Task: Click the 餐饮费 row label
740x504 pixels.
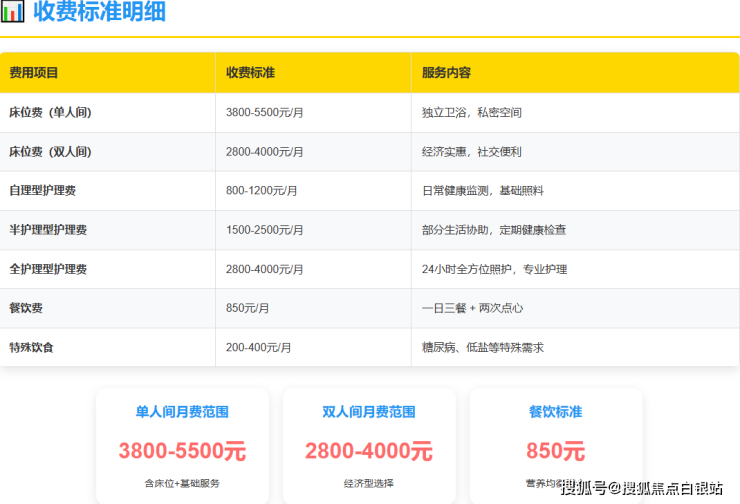Action: click(x=26, y=308)
